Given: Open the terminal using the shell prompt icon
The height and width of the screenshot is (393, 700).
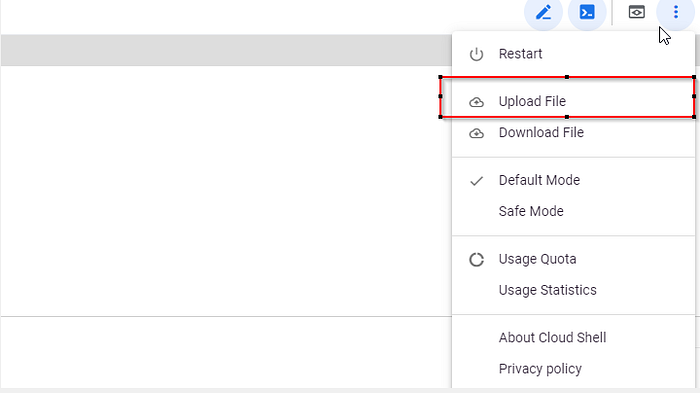Looking at the screenshot, I should point(587,13).
